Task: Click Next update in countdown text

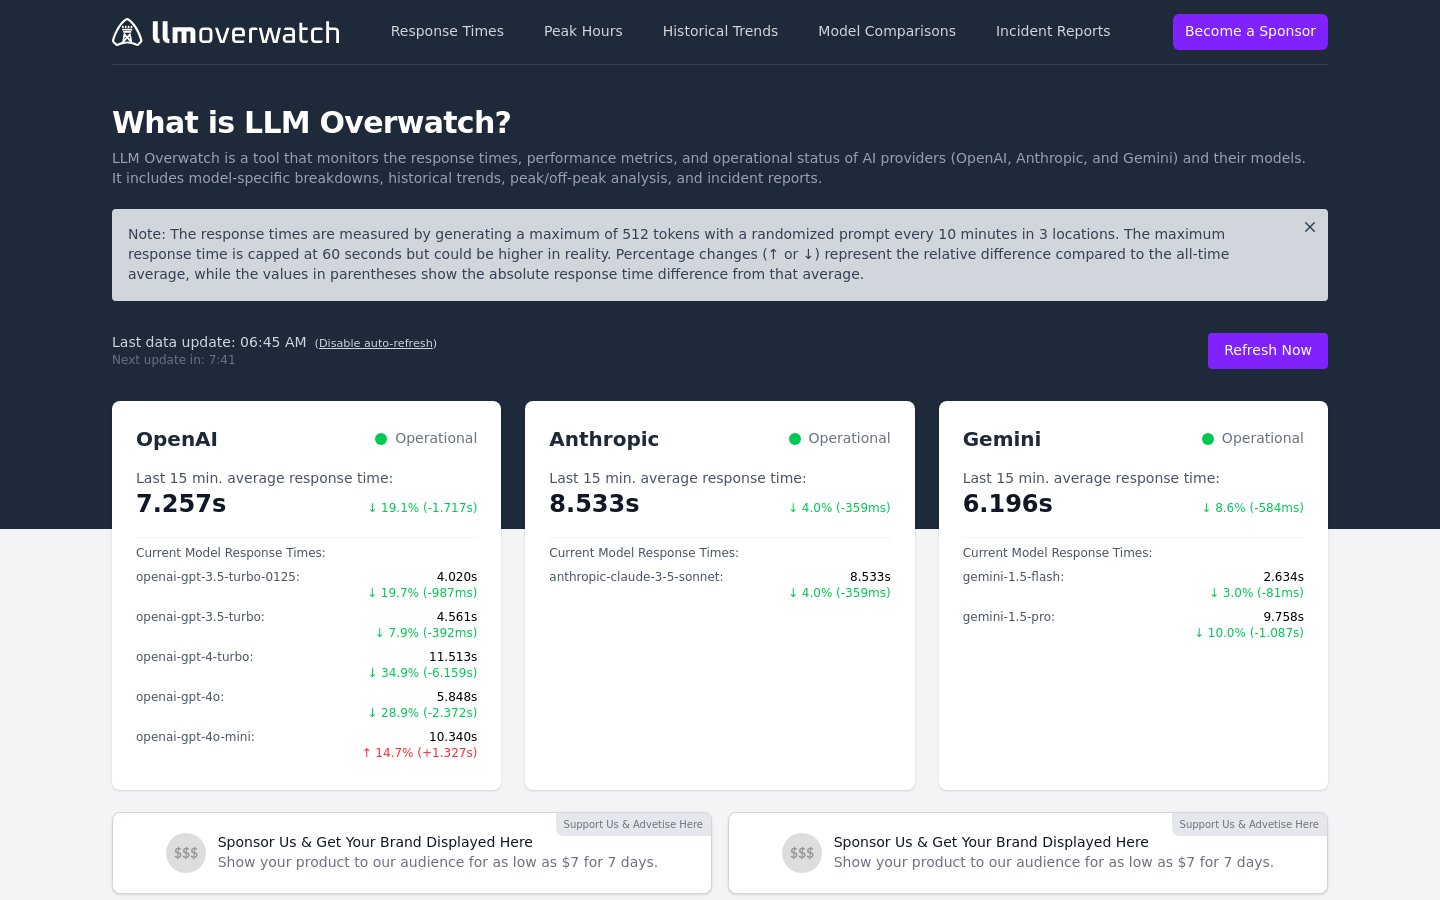Action: (174, 360)
